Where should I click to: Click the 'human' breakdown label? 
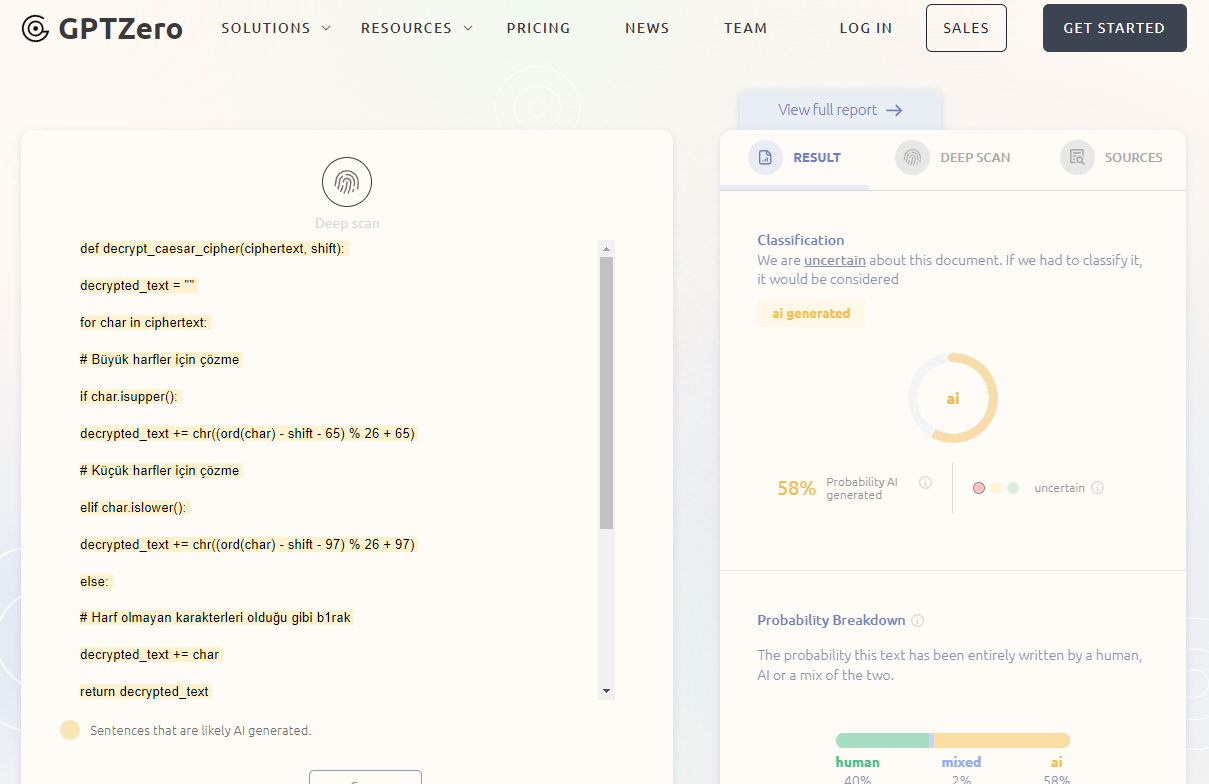coord(857,762)
